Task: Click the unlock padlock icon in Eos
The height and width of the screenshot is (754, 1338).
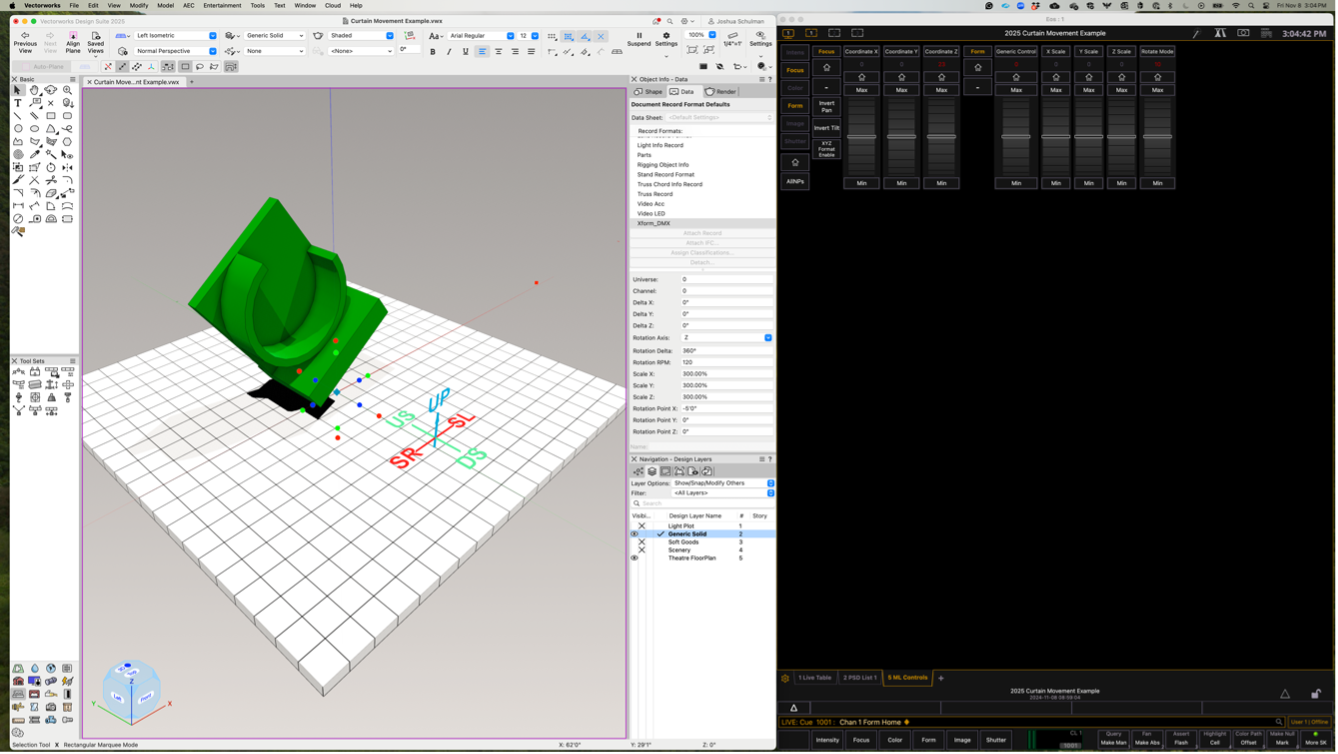Action: (1316, 694)
